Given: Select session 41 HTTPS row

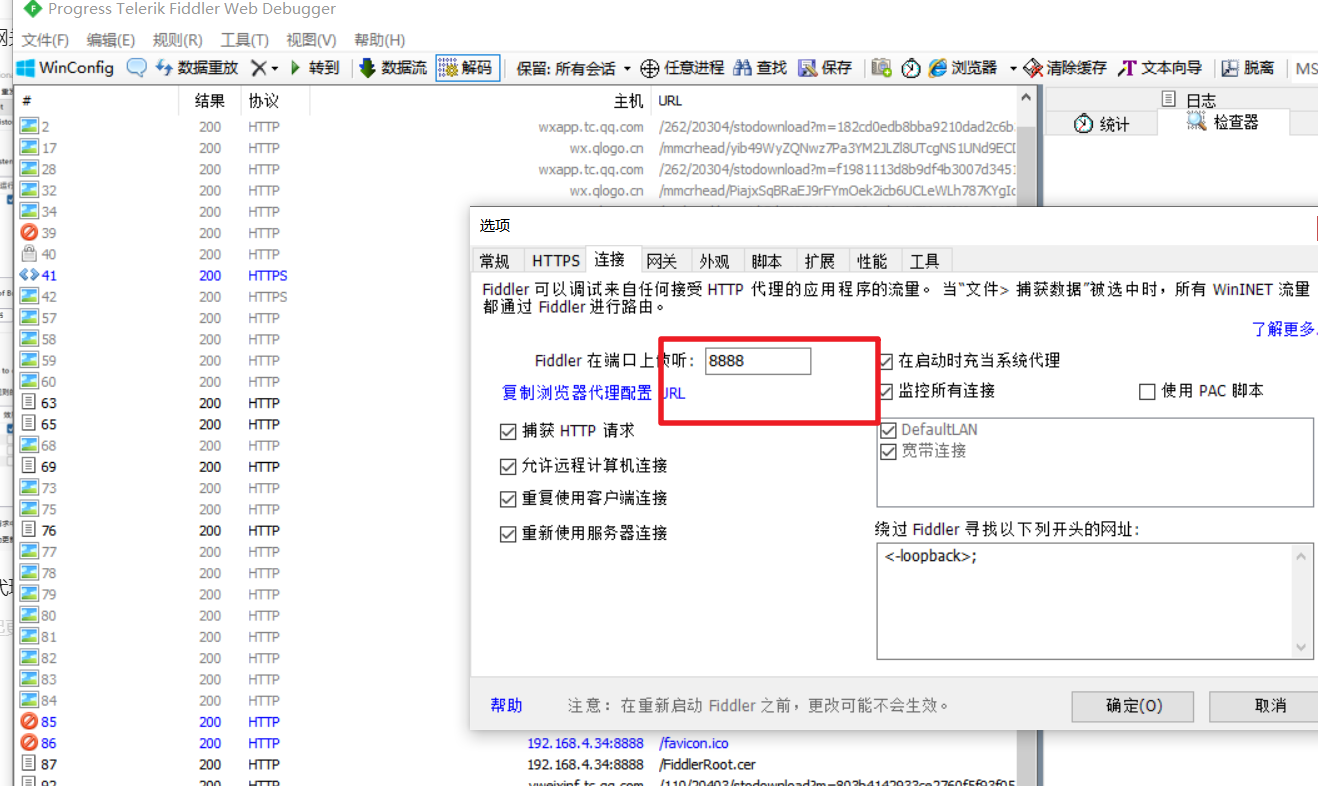Looking at the screenshot, I should pos(517,276).
